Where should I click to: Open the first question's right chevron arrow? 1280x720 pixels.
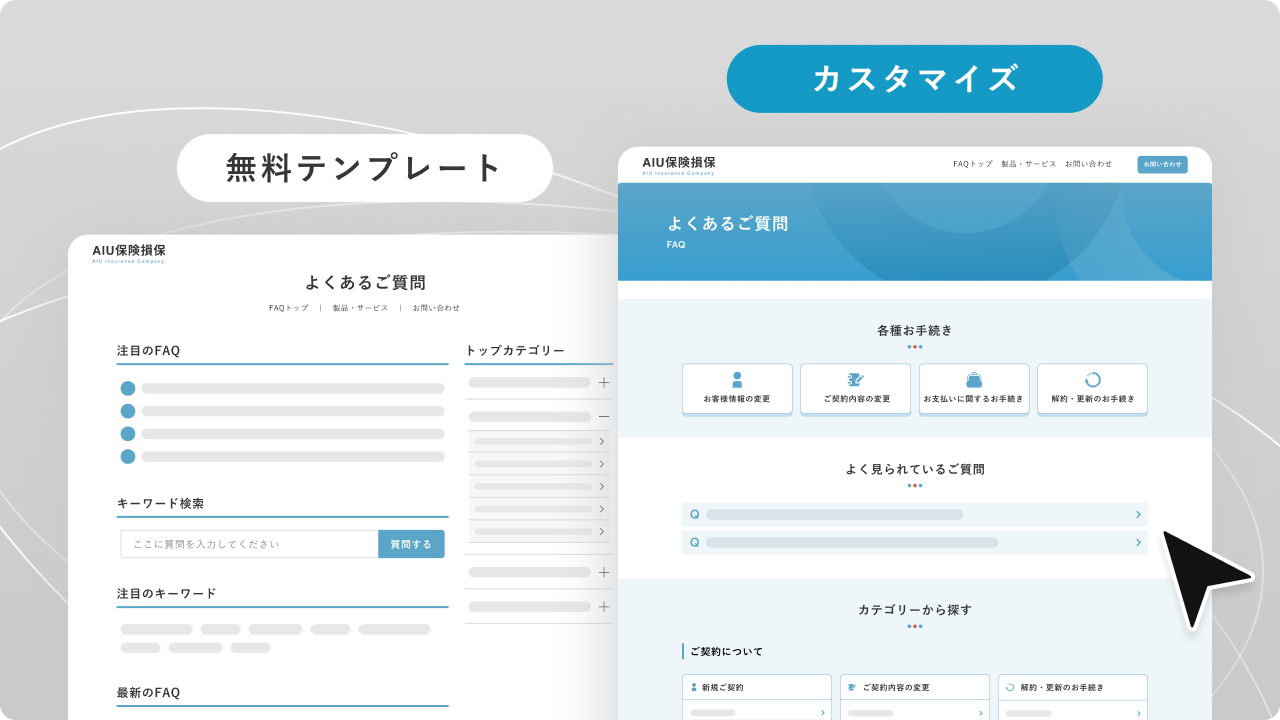pyautogui.click(x=1138, y=515)
